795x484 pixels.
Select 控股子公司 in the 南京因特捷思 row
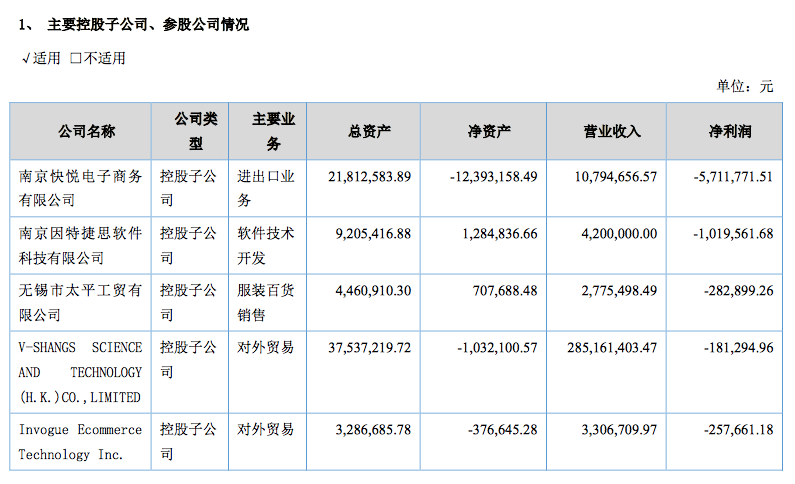point(188,245)
